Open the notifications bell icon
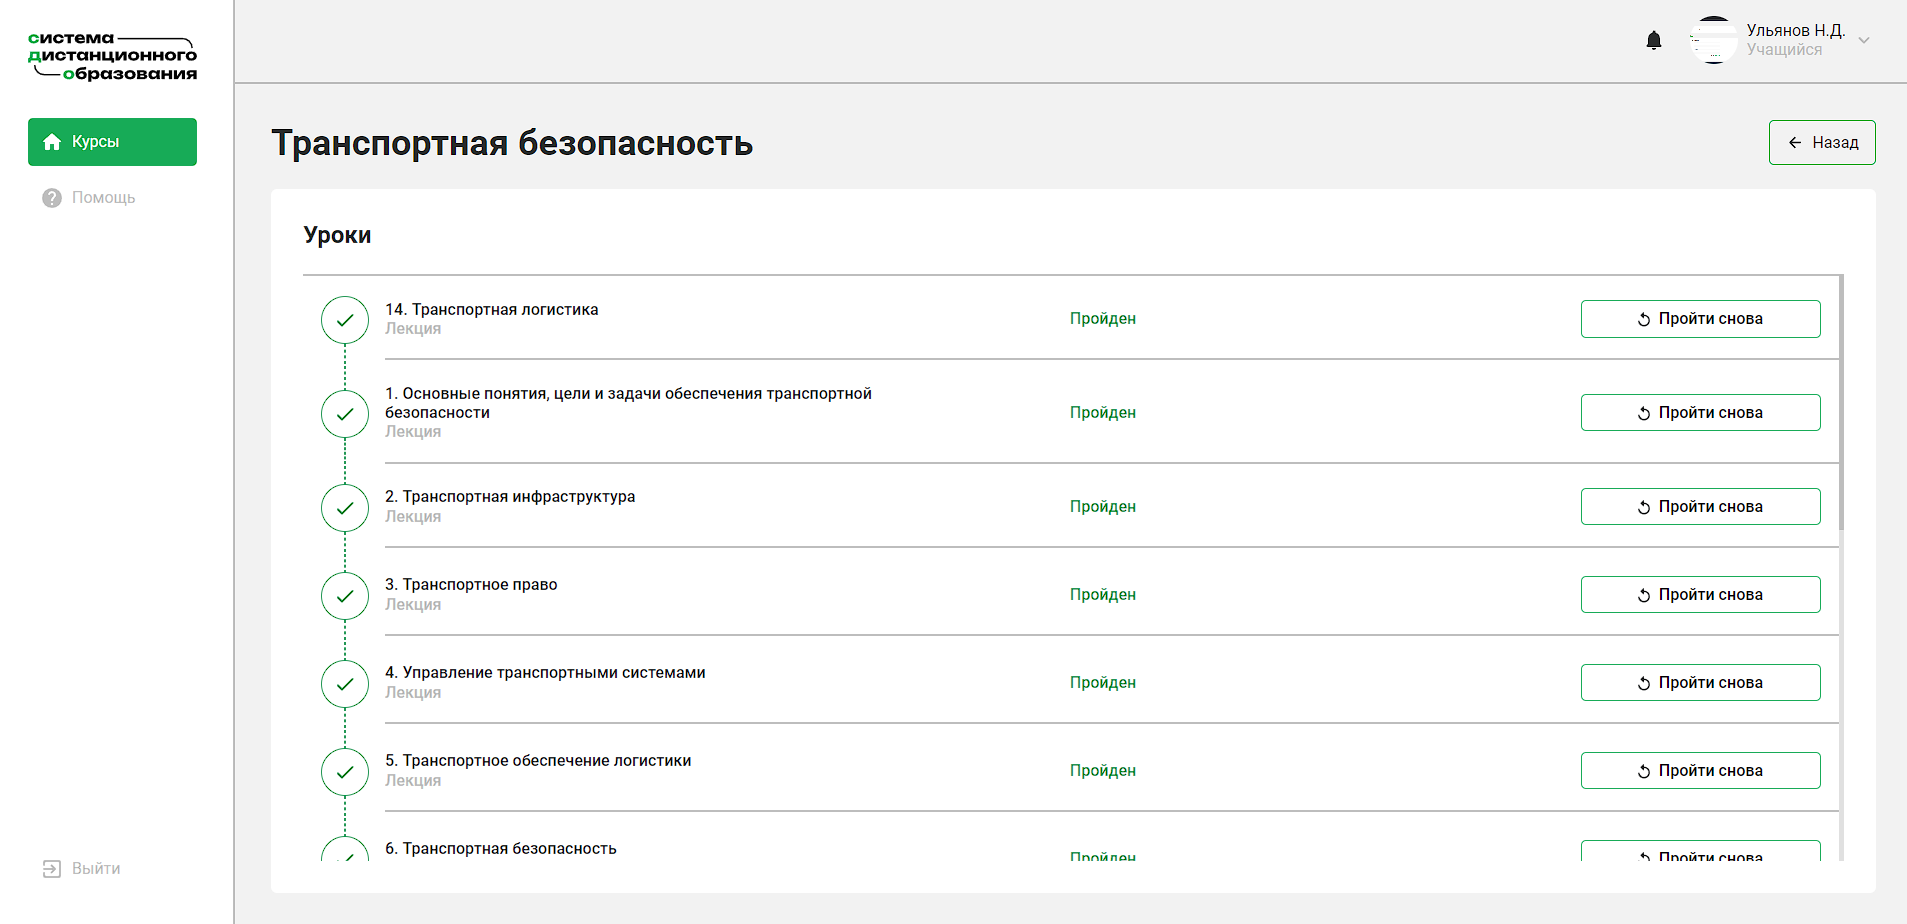The width and height of the screenshot is (1907, 924). tap(1653, 40)
